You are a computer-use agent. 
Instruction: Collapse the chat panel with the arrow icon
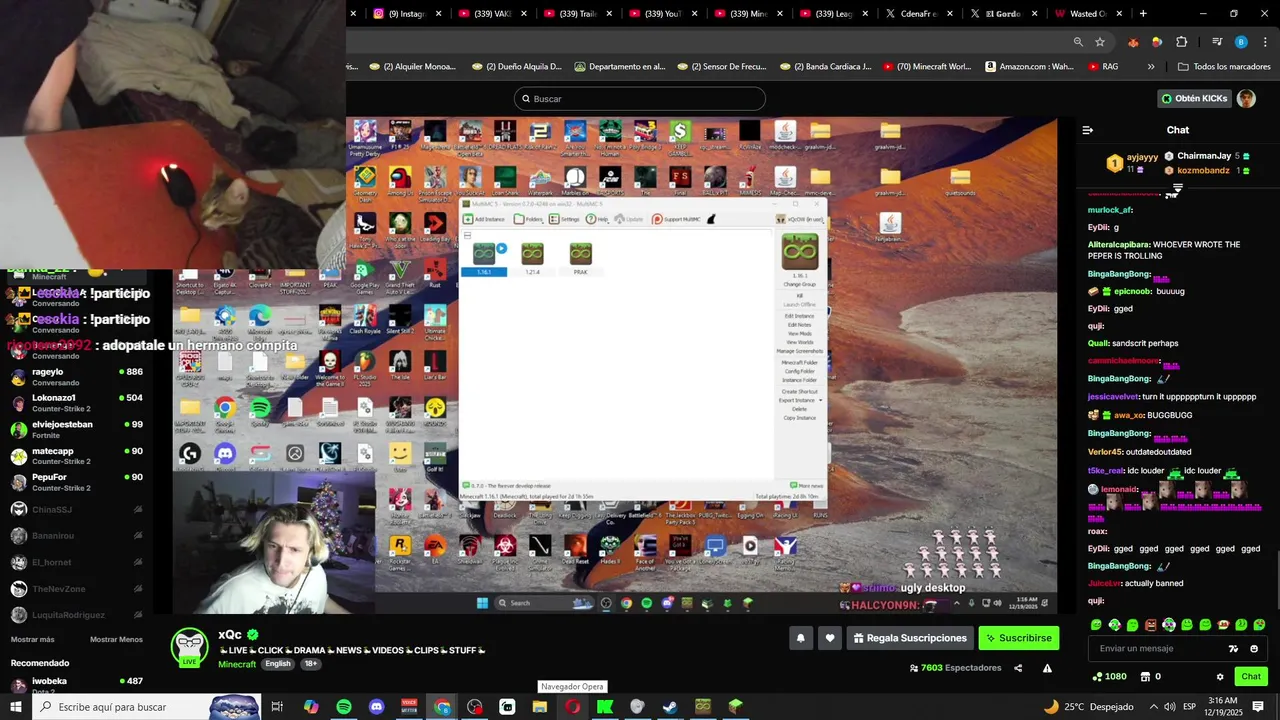pyautogui.click(x=1088, y=130)
